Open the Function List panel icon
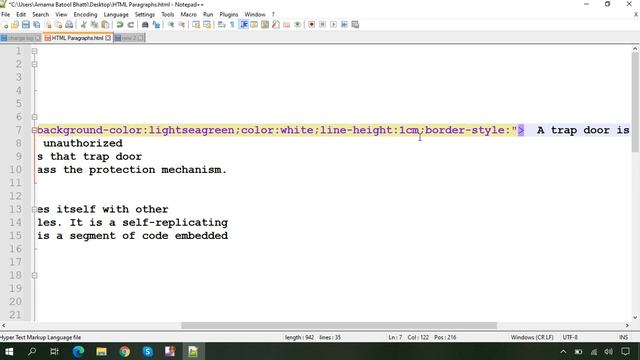The height and width of the screenshot is (360, 640). (276, 24)
